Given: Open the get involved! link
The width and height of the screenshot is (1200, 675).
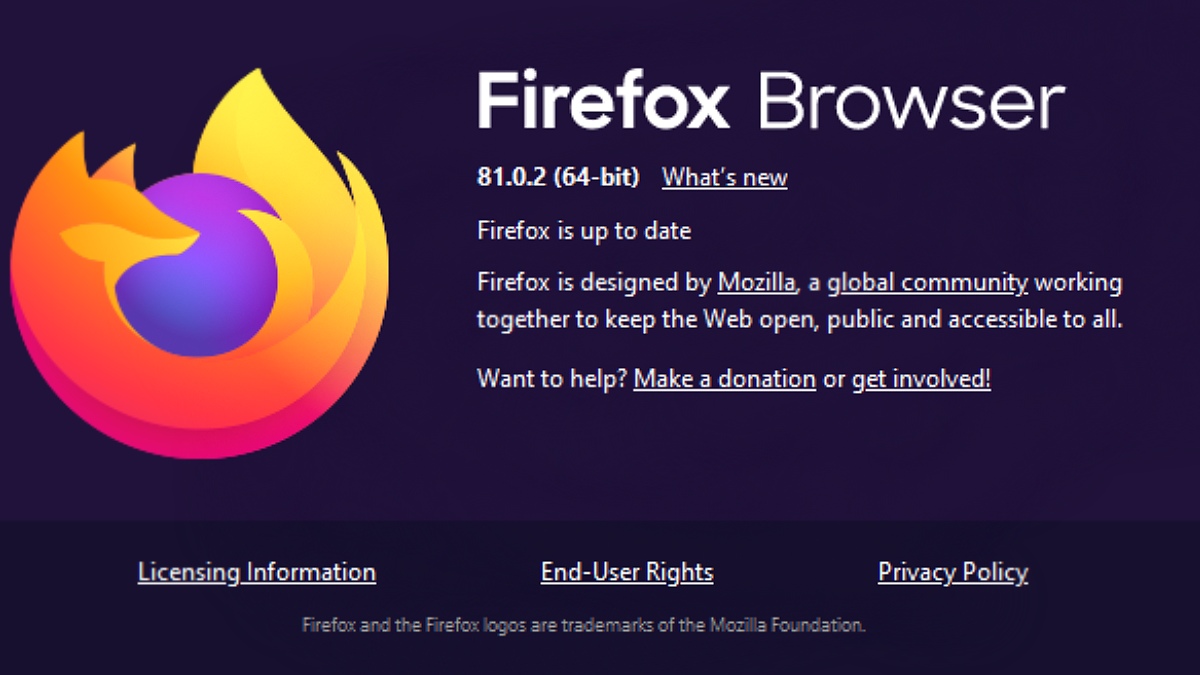Looking at the screenshot, I should point(921,379).
